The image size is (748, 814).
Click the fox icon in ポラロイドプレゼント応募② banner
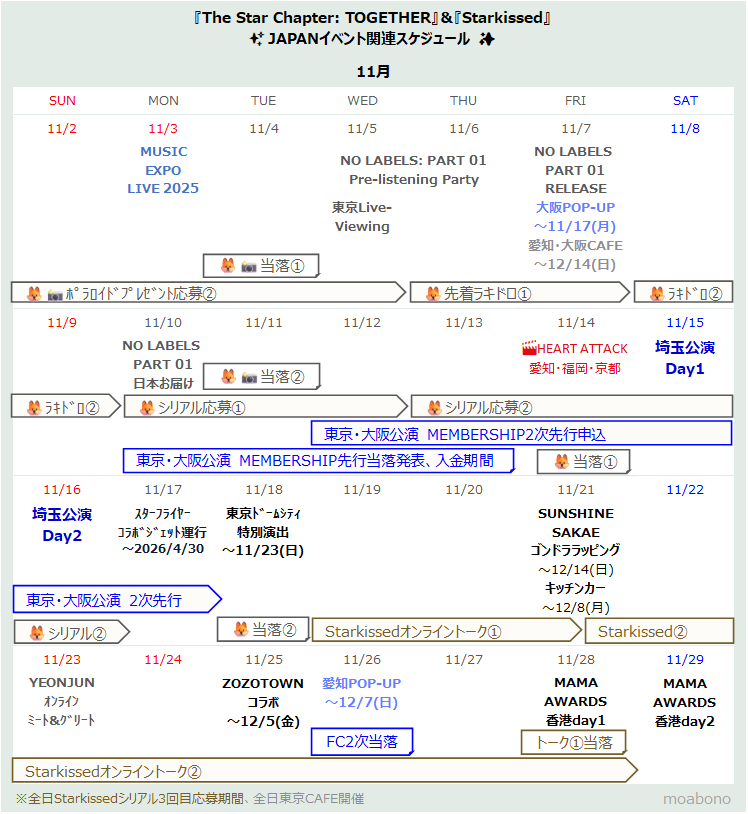(33, 293)
